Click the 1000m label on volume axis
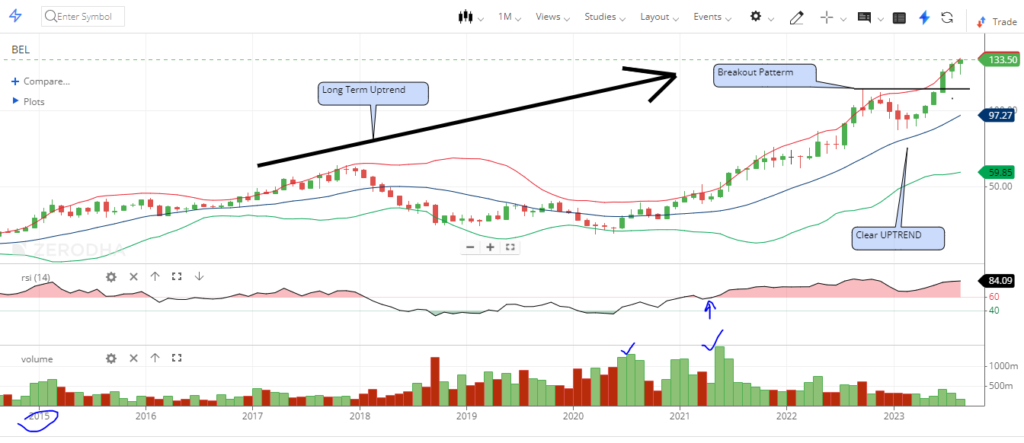This screenshot has height=443, width=1024. (1004, 366)
